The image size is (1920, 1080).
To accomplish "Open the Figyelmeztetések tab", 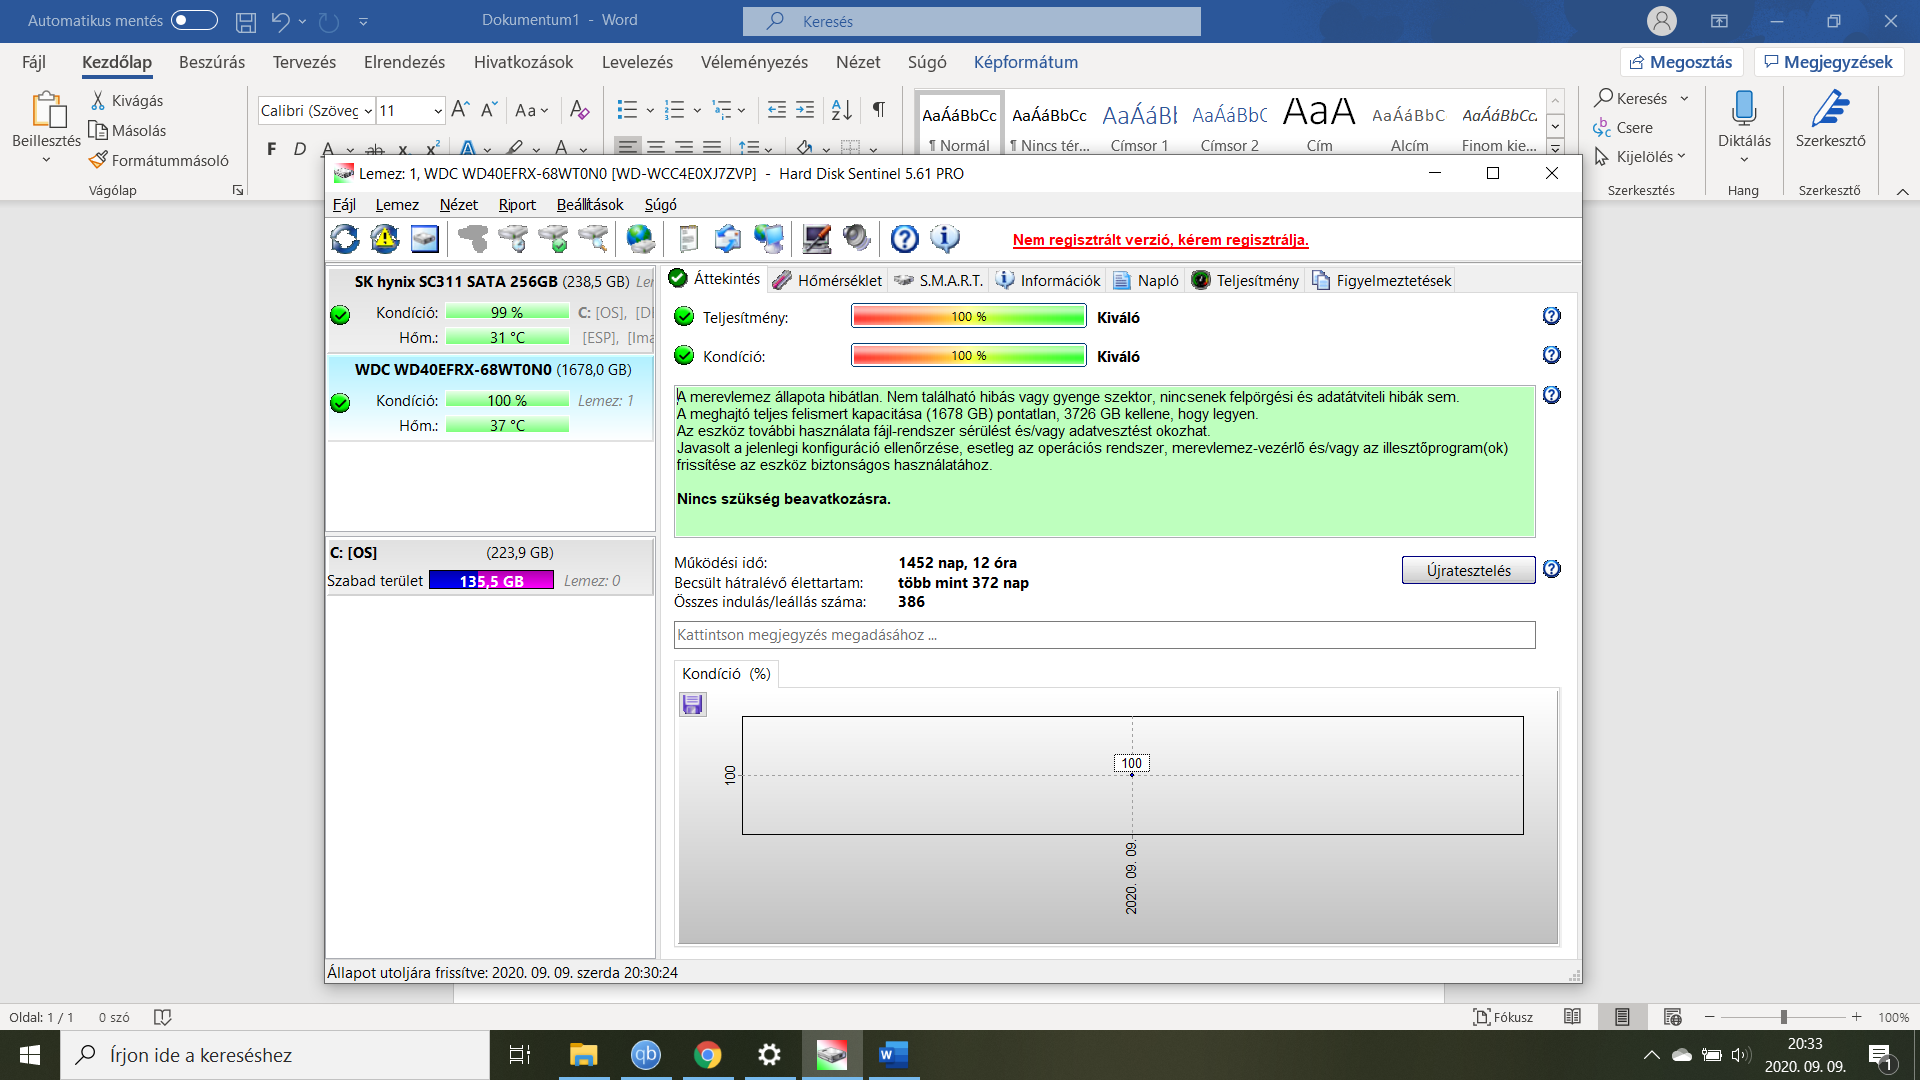I will pyautogui.click(x=1381, y=281).
